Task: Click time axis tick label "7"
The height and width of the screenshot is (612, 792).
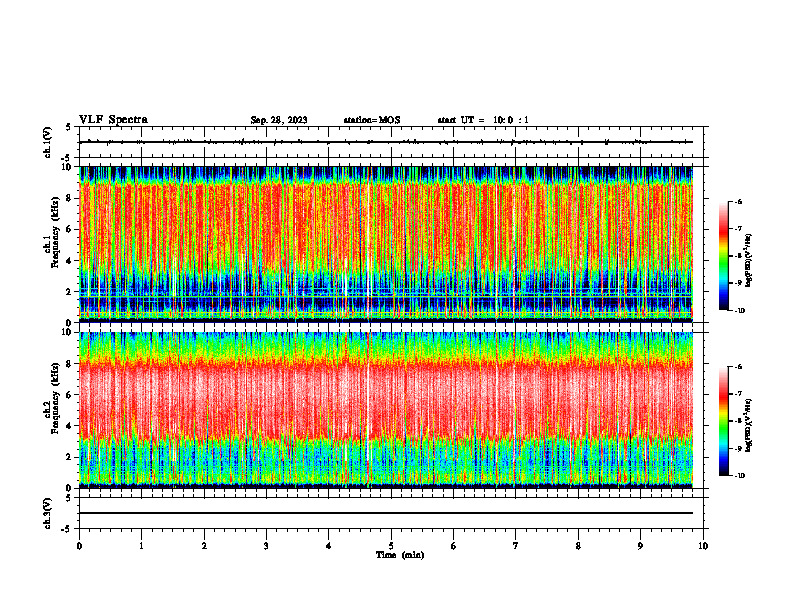Action: [x=516, y=546]
